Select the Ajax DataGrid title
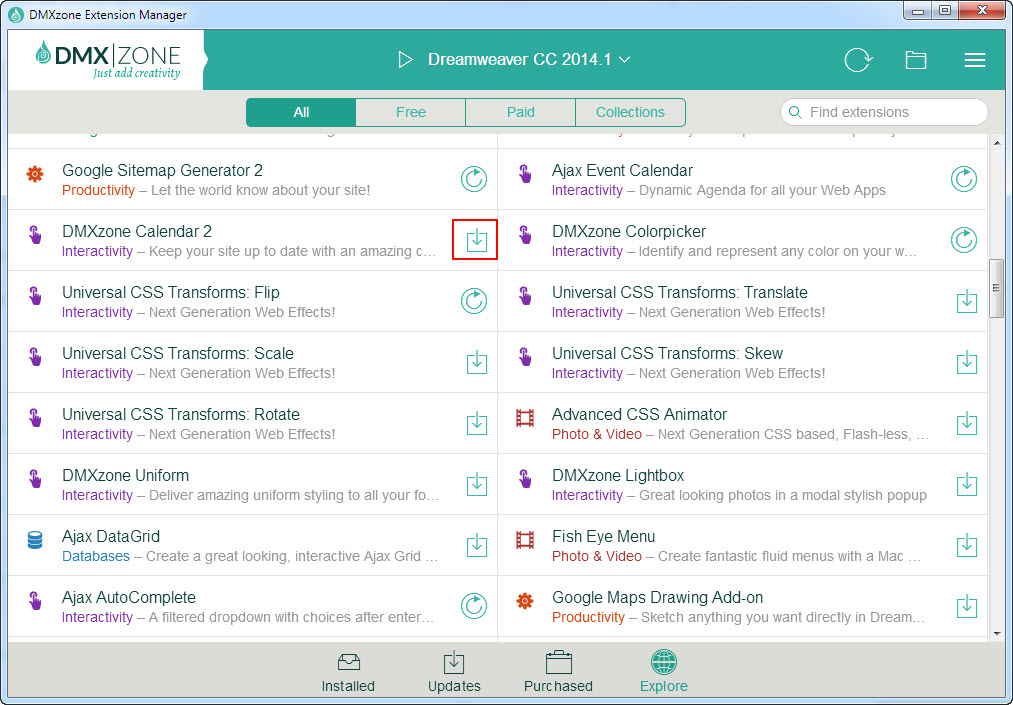1013x705 pixels. (x=110, y=536)
